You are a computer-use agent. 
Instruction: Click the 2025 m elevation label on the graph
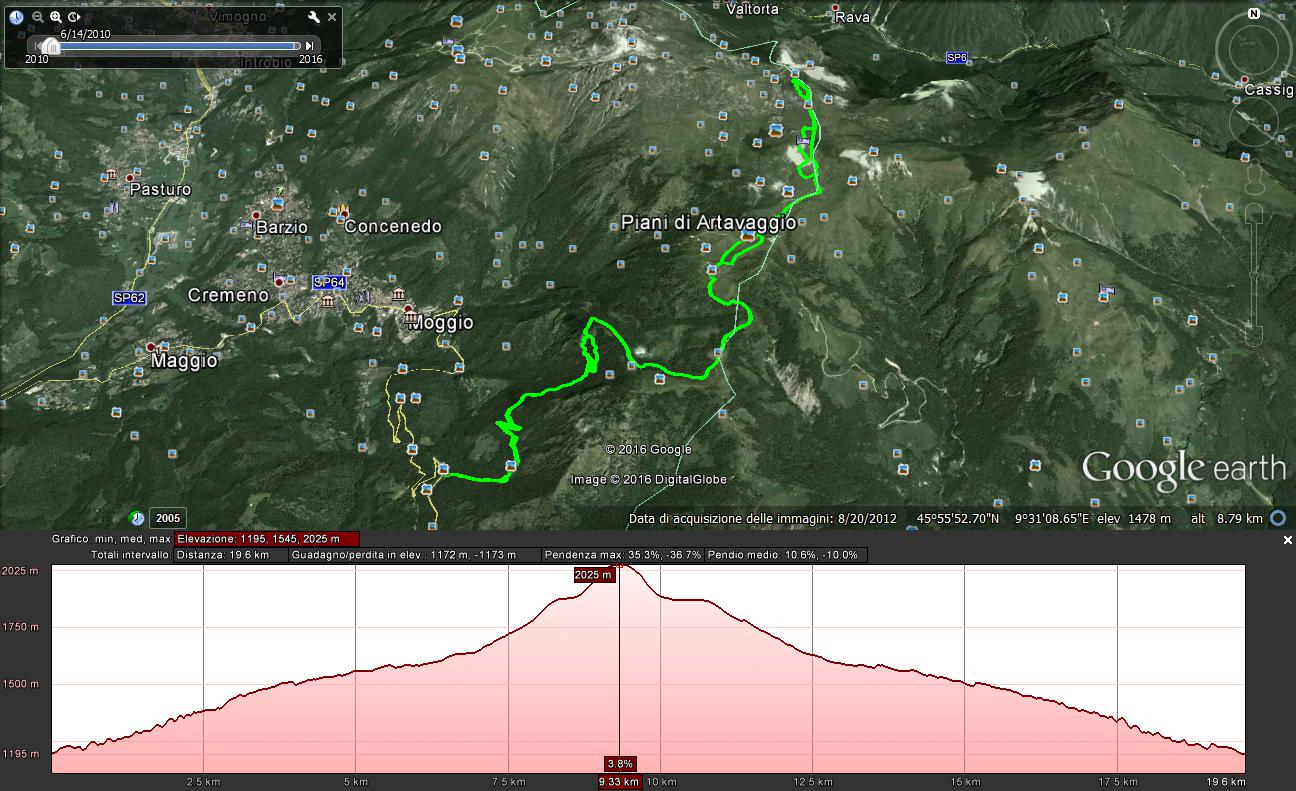click(594, 575)
